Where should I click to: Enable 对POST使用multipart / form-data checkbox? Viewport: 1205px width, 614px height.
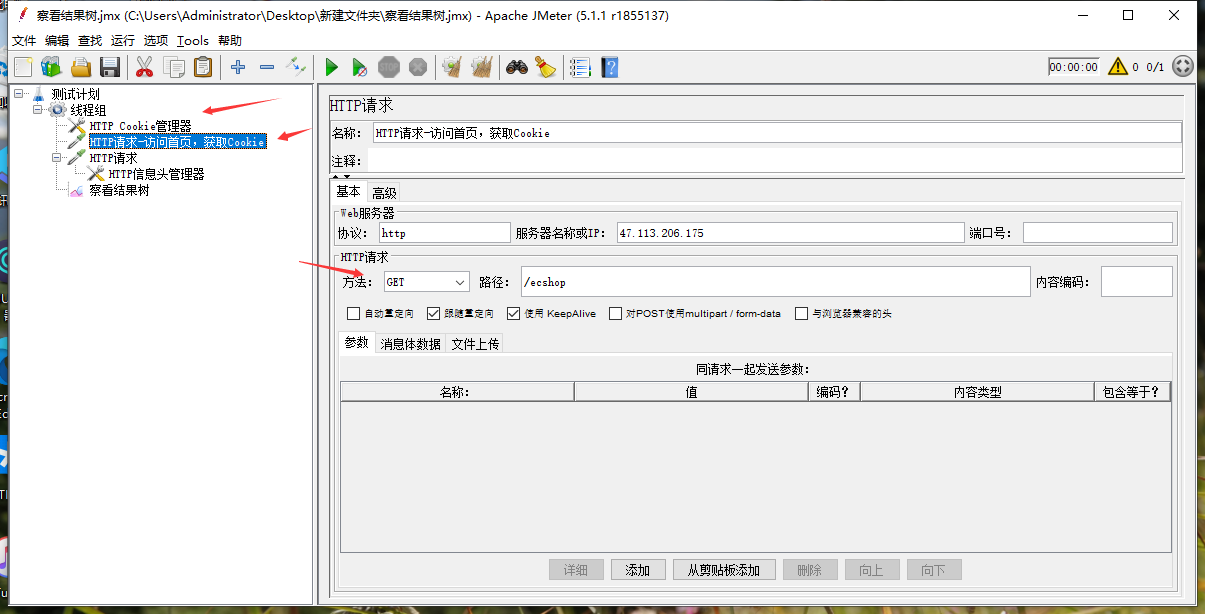click(615, 313)
